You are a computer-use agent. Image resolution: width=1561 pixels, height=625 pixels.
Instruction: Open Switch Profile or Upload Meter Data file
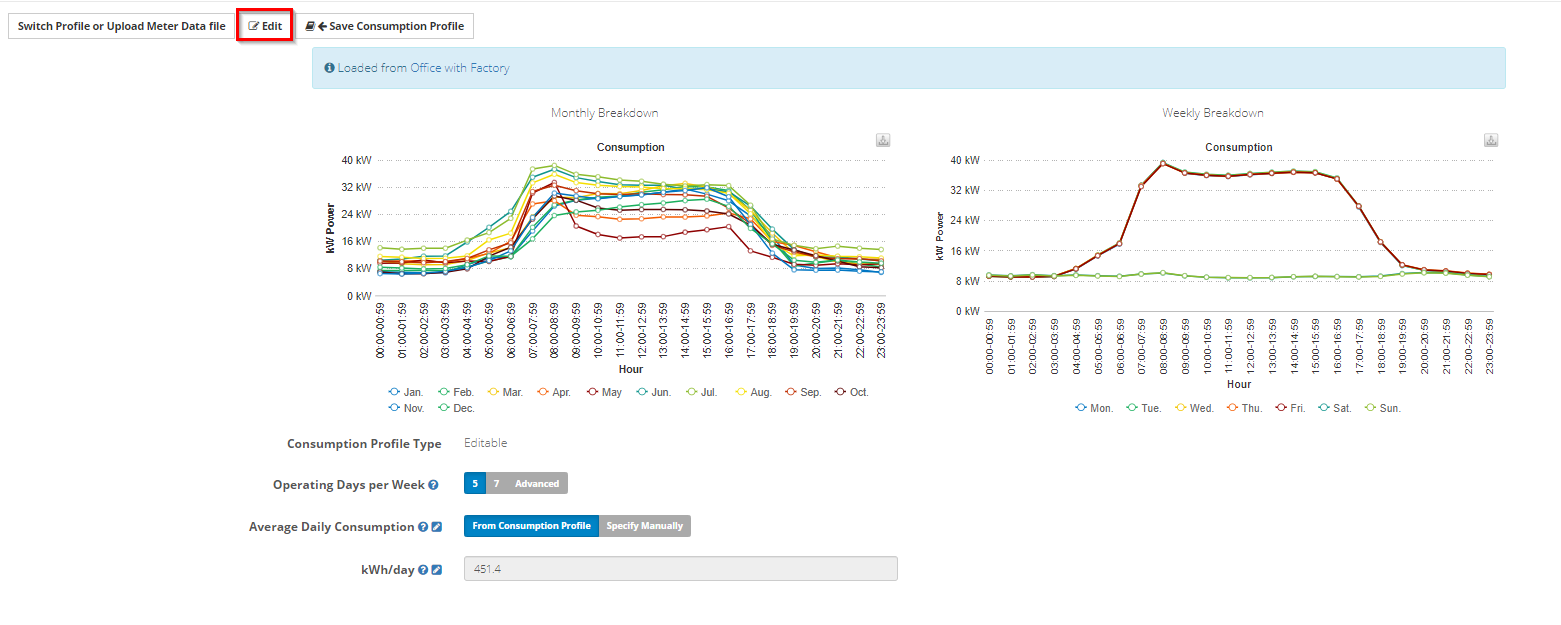pyautogui.click(x=122, y=26)
